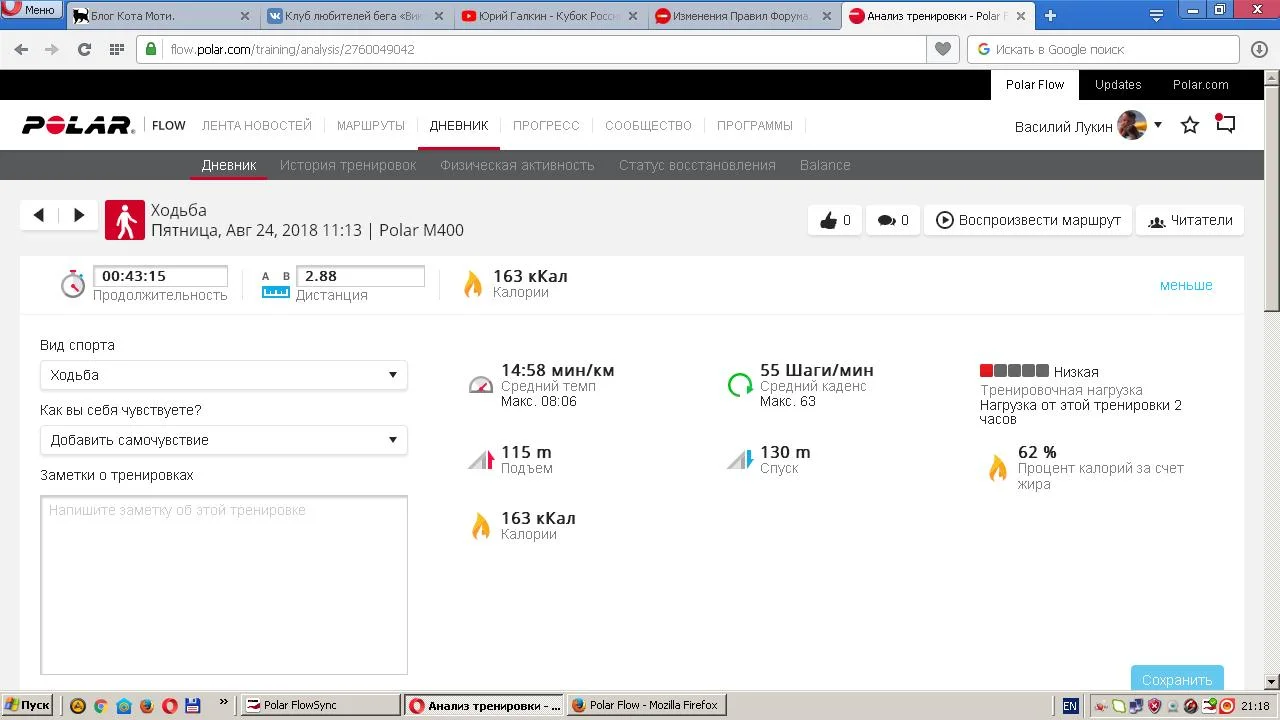1280x720 pixels.
Task: Click the browser reload icon
Action: [x=84, y=49]
